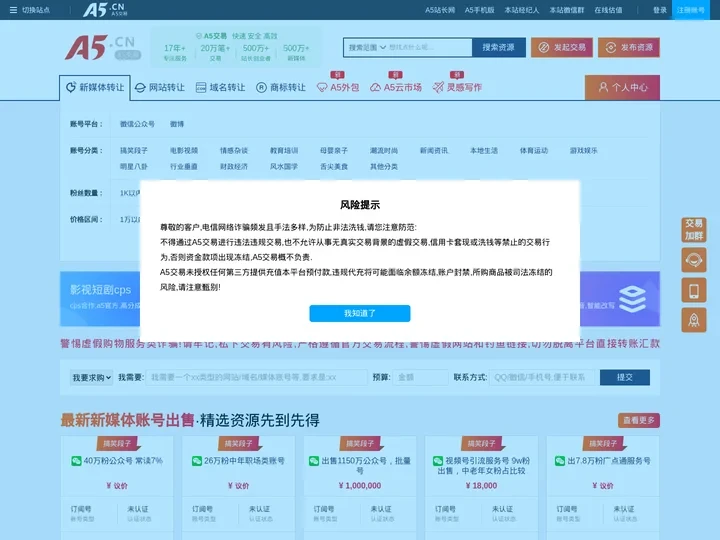Click the 搜索资源 button
Screen dimensions: 720x540
tap(498, 47)
